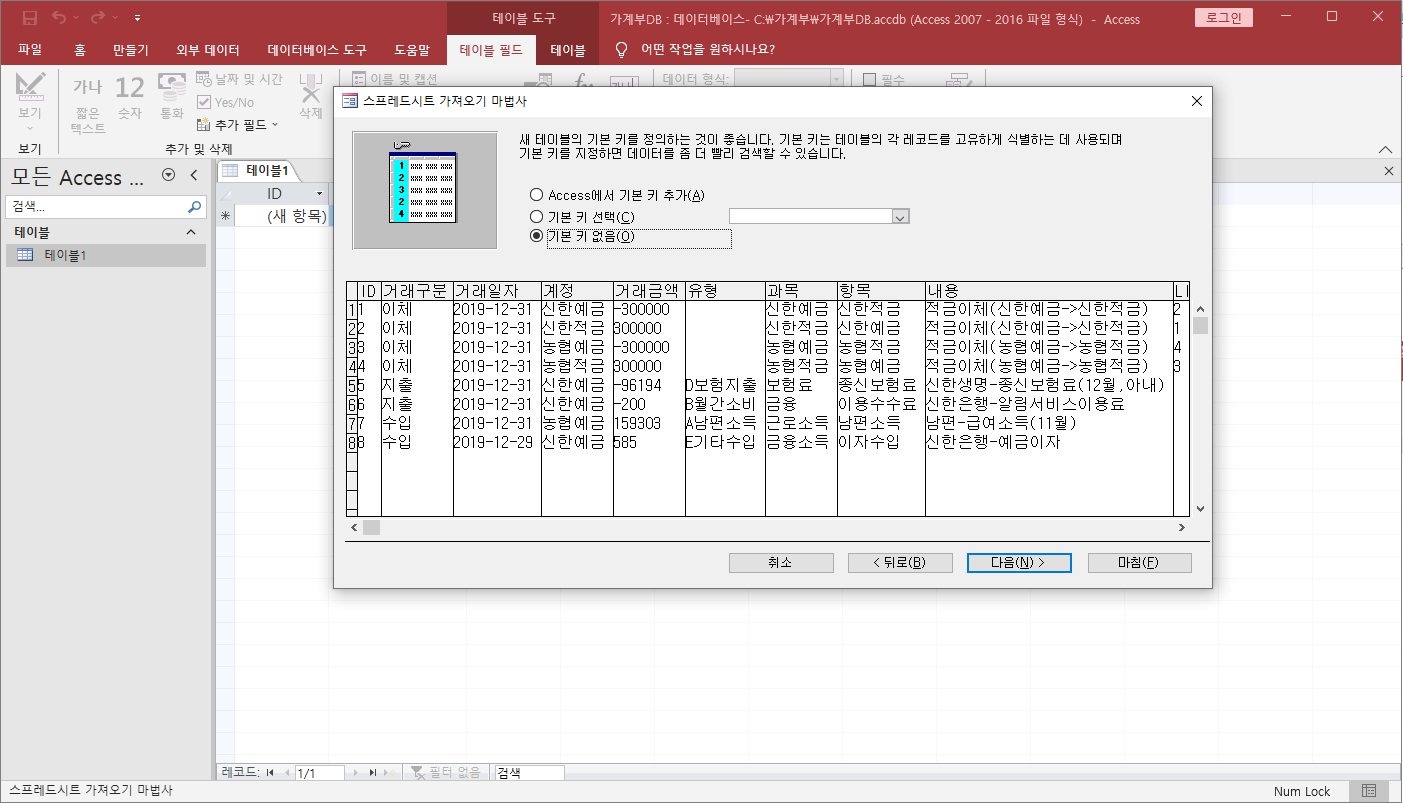Click the preview vertical scrollbar thumb

pos(1200,325)
